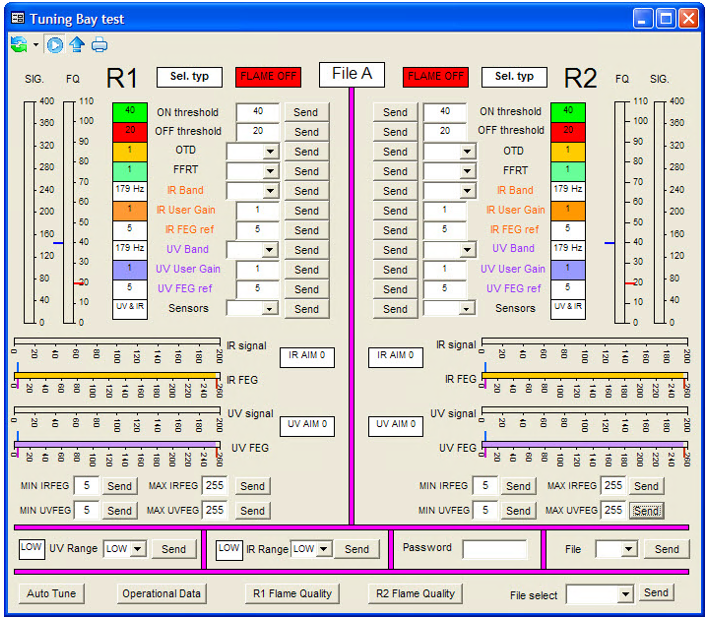The width and height of the screenshot is (706, 619).
Task: Click the R2 FLAME OFF indicator
Action: (x=435, y=77)
